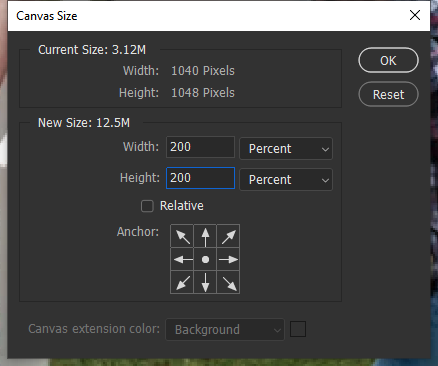Click the 'Anchor:' label
This screenshot has height=366, width=438.
pyautogui.click(x=138, y=232)
